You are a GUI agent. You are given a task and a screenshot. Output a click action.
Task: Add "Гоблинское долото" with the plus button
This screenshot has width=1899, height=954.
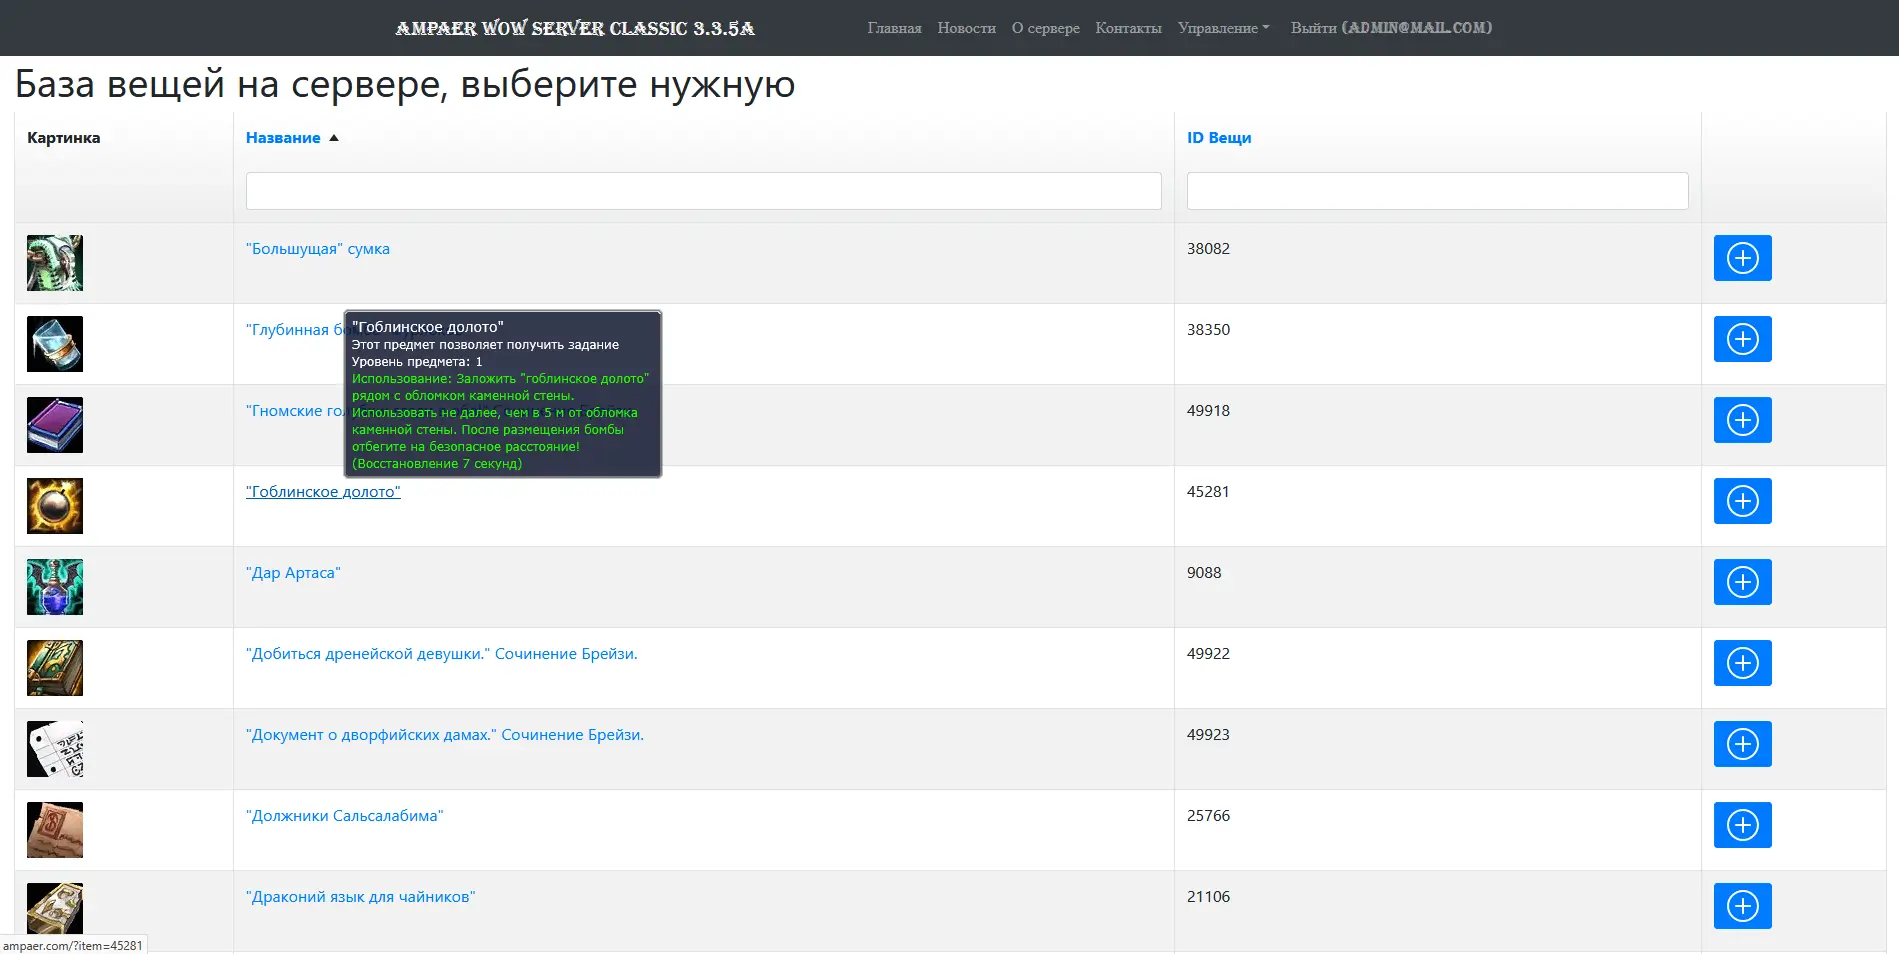[1742, 501]
